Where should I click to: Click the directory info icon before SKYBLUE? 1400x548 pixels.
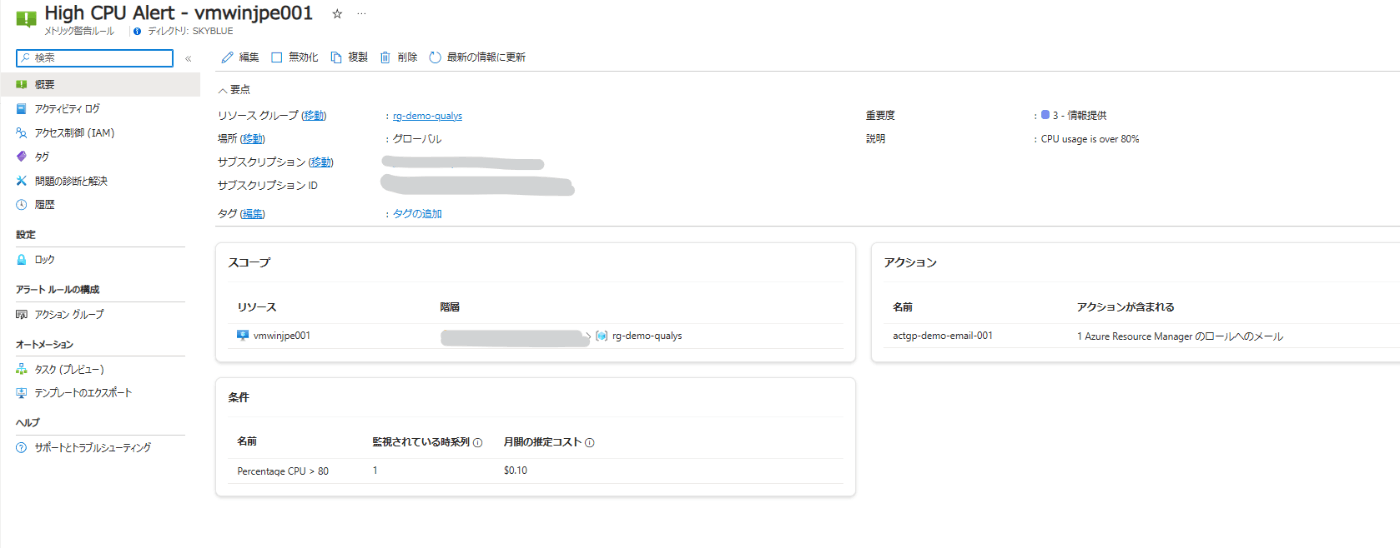click(137, 31)
